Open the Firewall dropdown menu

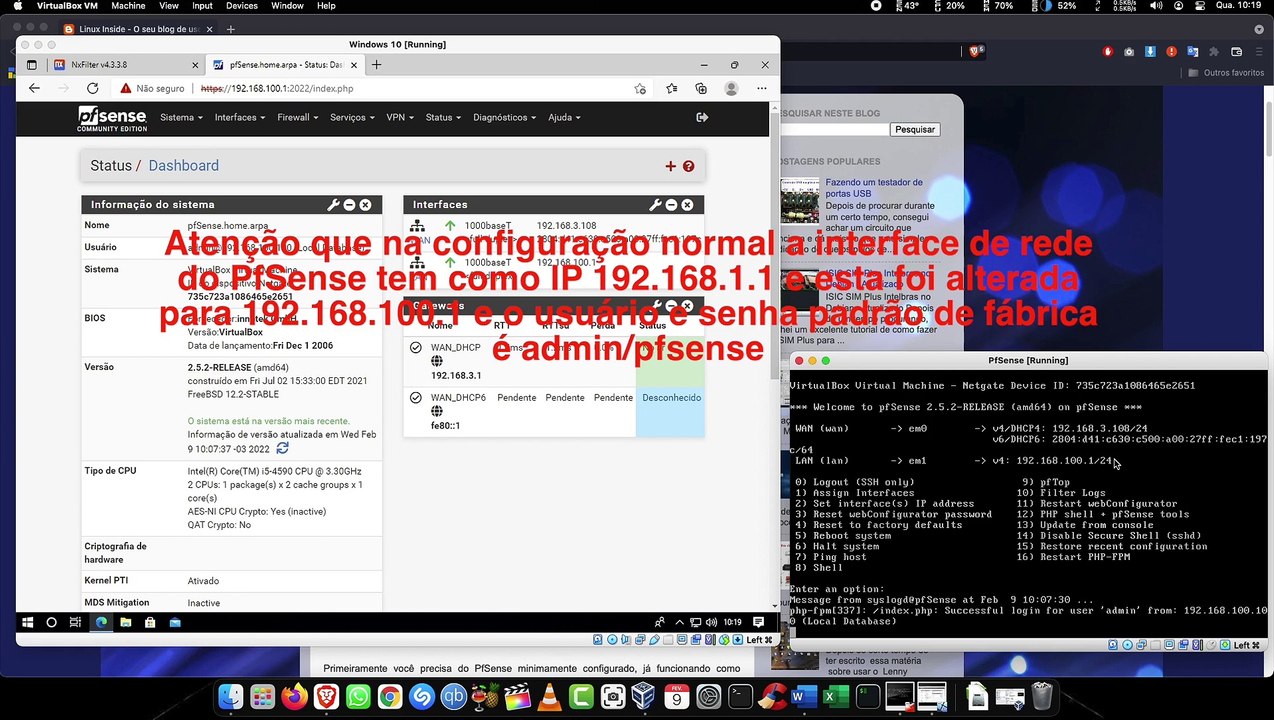[x=297, y=117]
